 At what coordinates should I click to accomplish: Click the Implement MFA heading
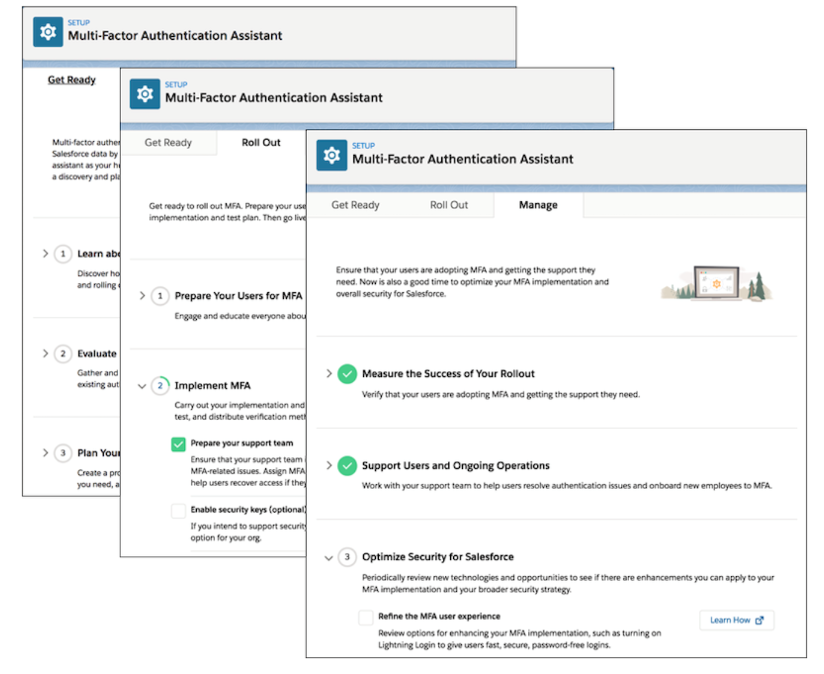(x=212, y=386)
